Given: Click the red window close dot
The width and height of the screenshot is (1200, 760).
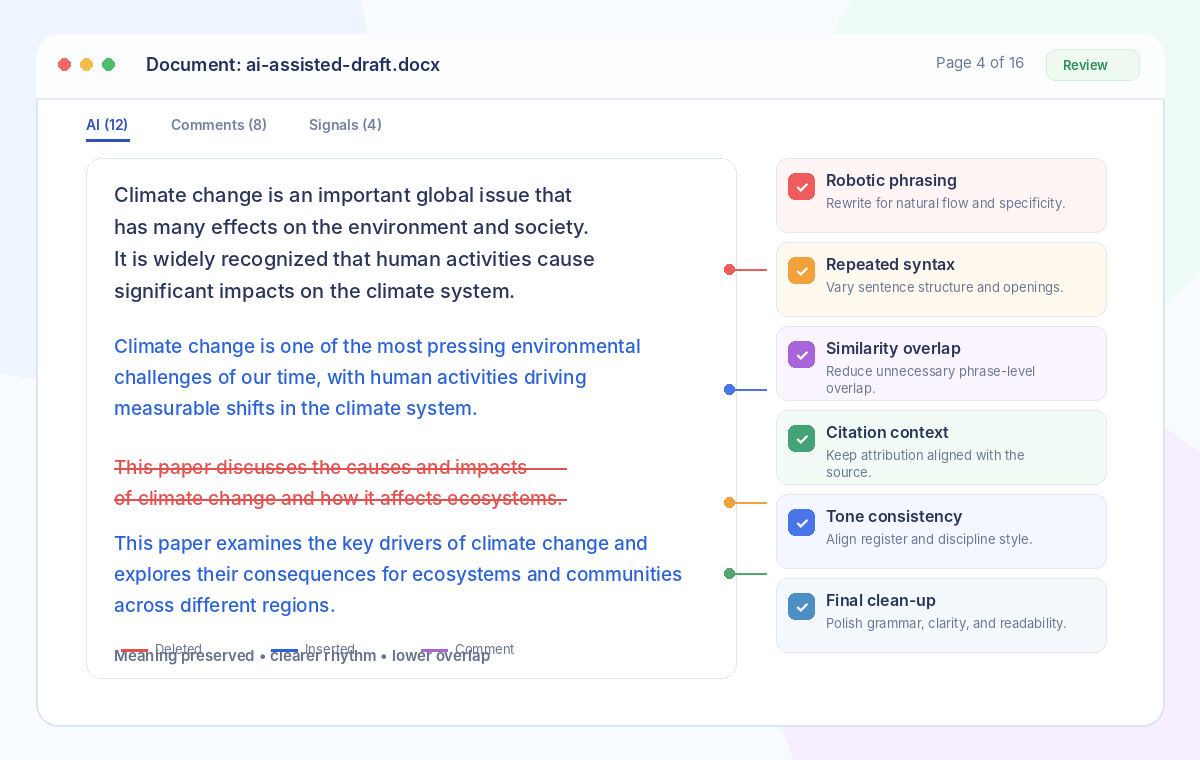Looking at the screenshot, I should [x=64, y=65].
